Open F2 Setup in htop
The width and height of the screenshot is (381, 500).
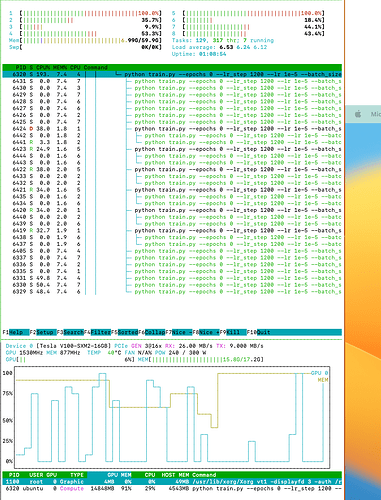(42, 332)
